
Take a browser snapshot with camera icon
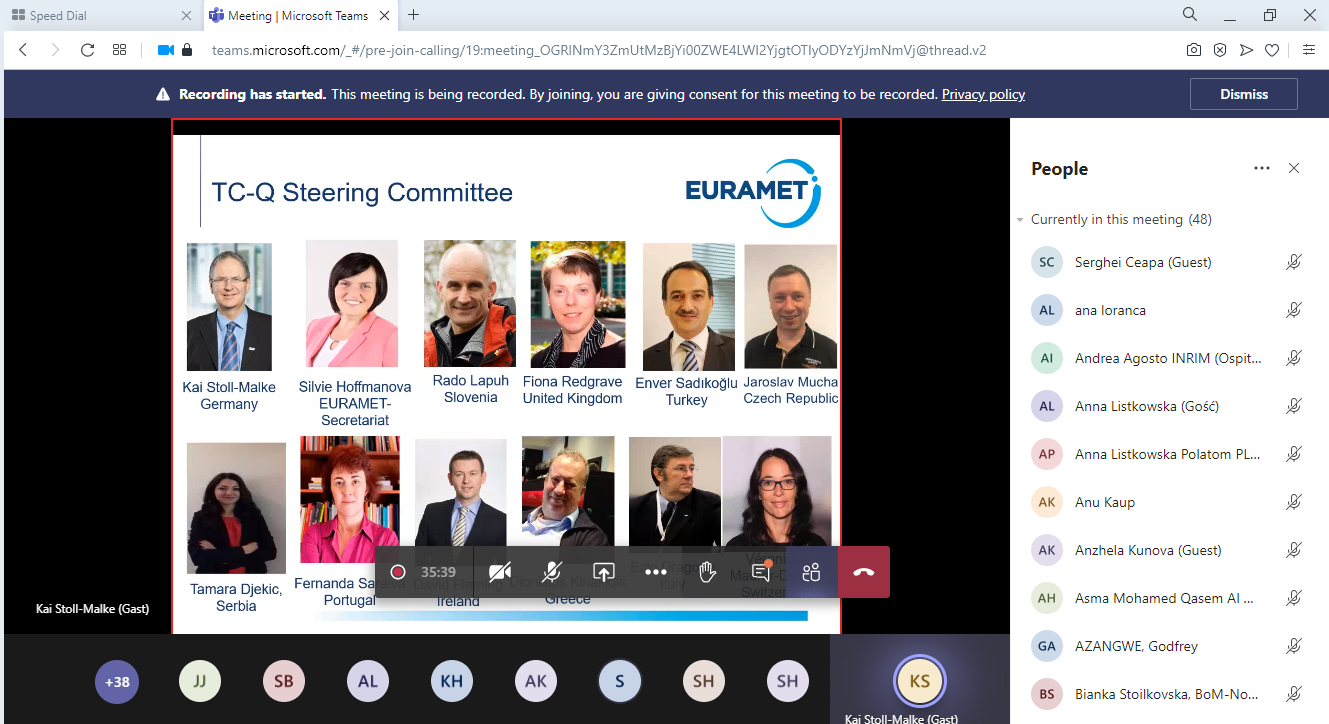click(1194, 50)
